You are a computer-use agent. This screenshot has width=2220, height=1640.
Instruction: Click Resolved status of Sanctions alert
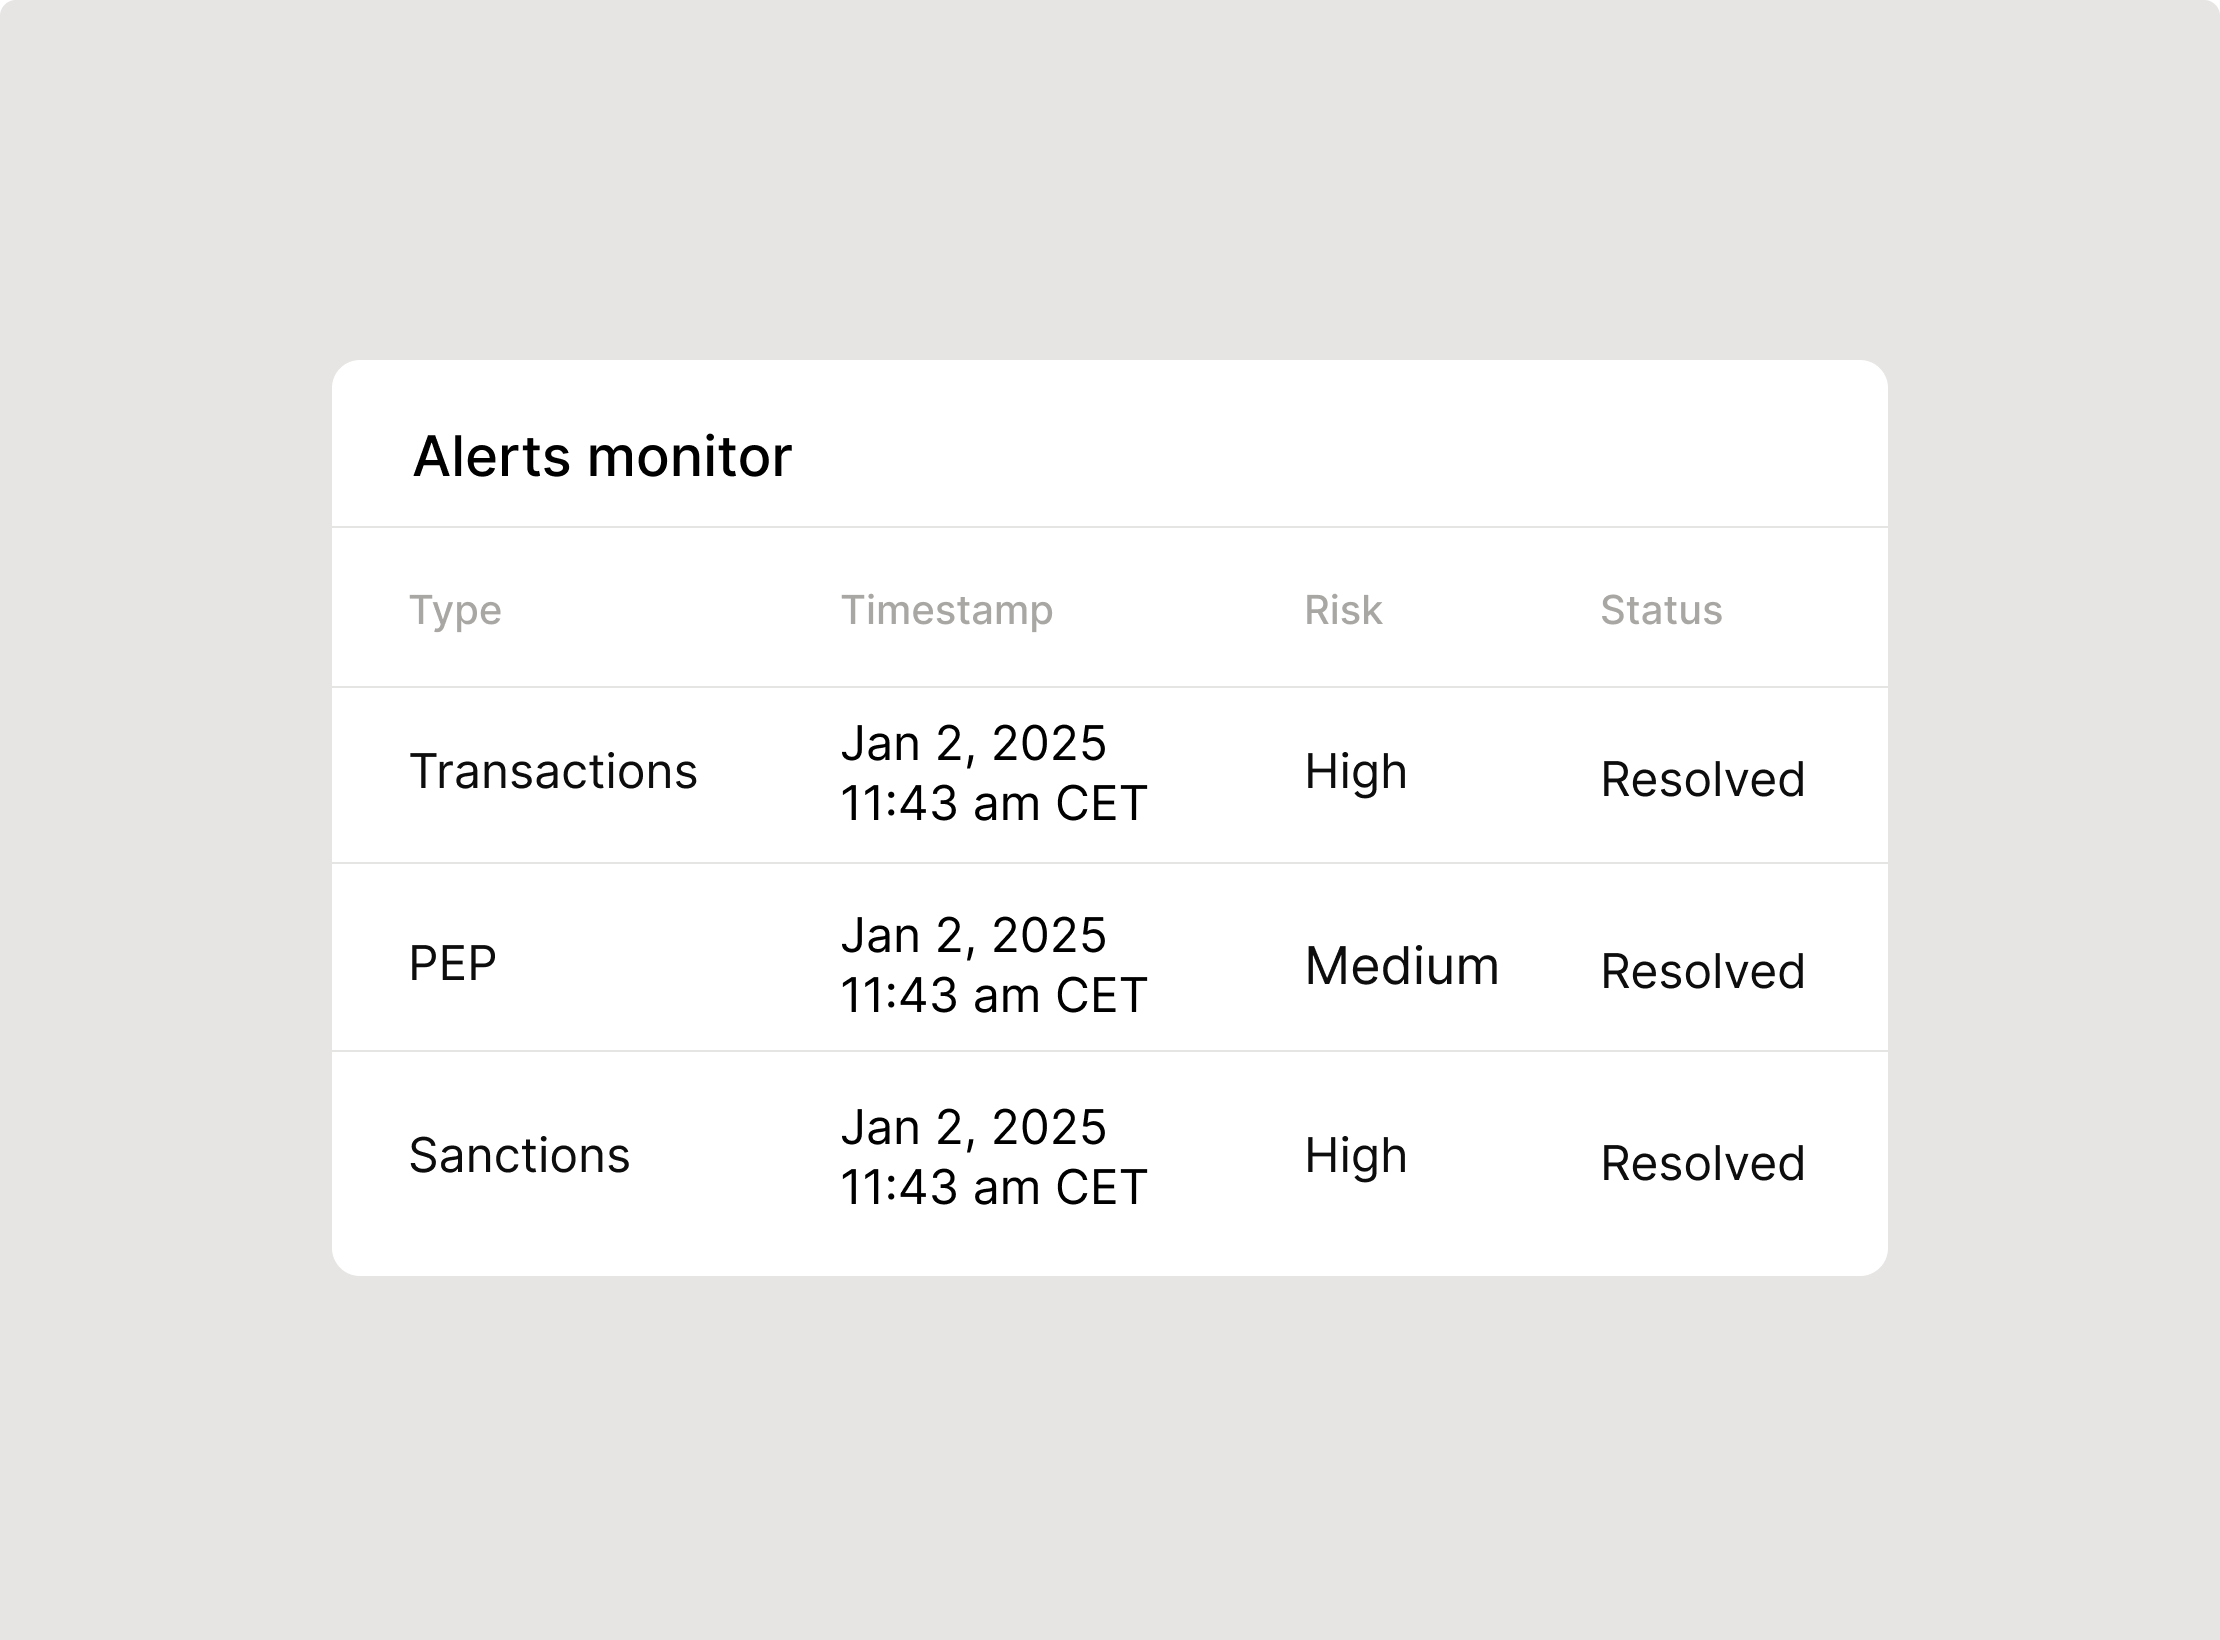(1703, 1164)
